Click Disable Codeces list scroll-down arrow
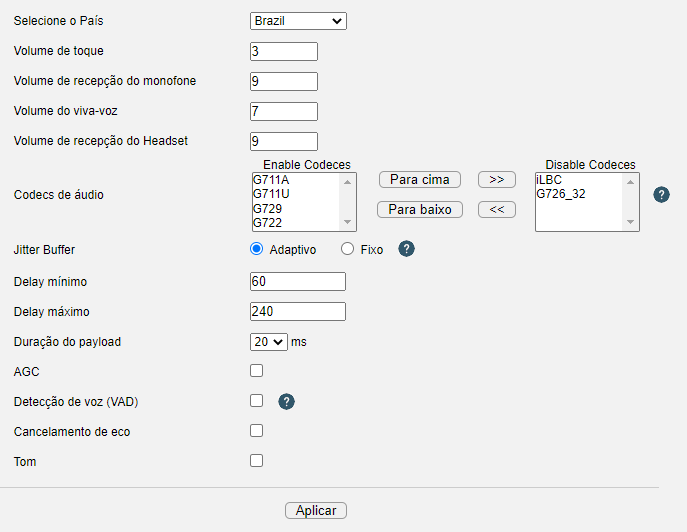Screen dimensions: 687x532 630,222
